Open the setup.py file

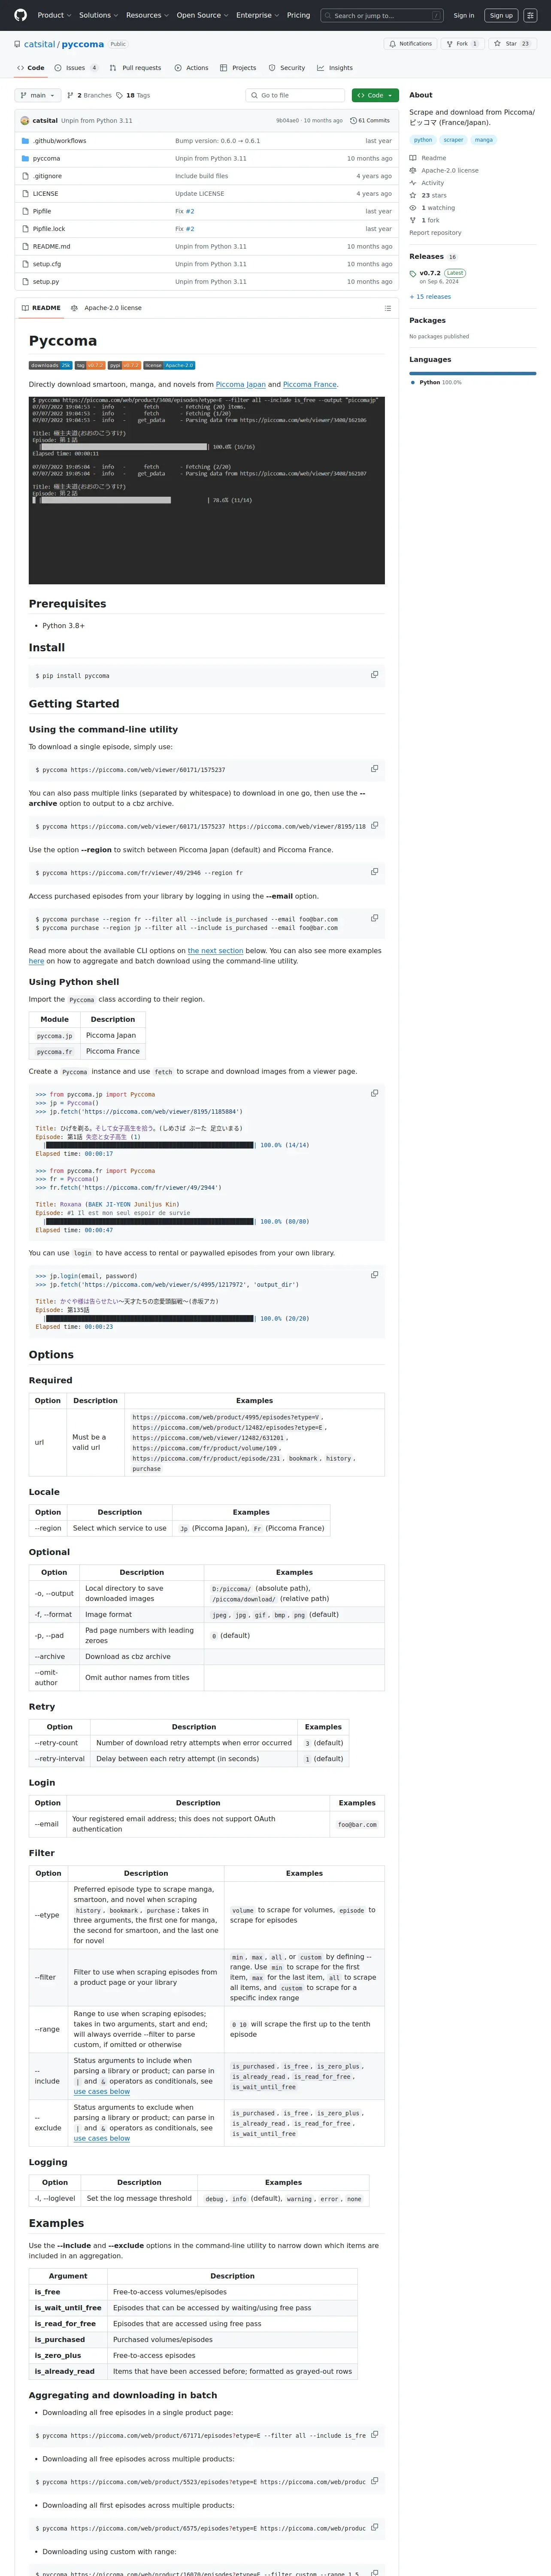click(x=46, y=282)
